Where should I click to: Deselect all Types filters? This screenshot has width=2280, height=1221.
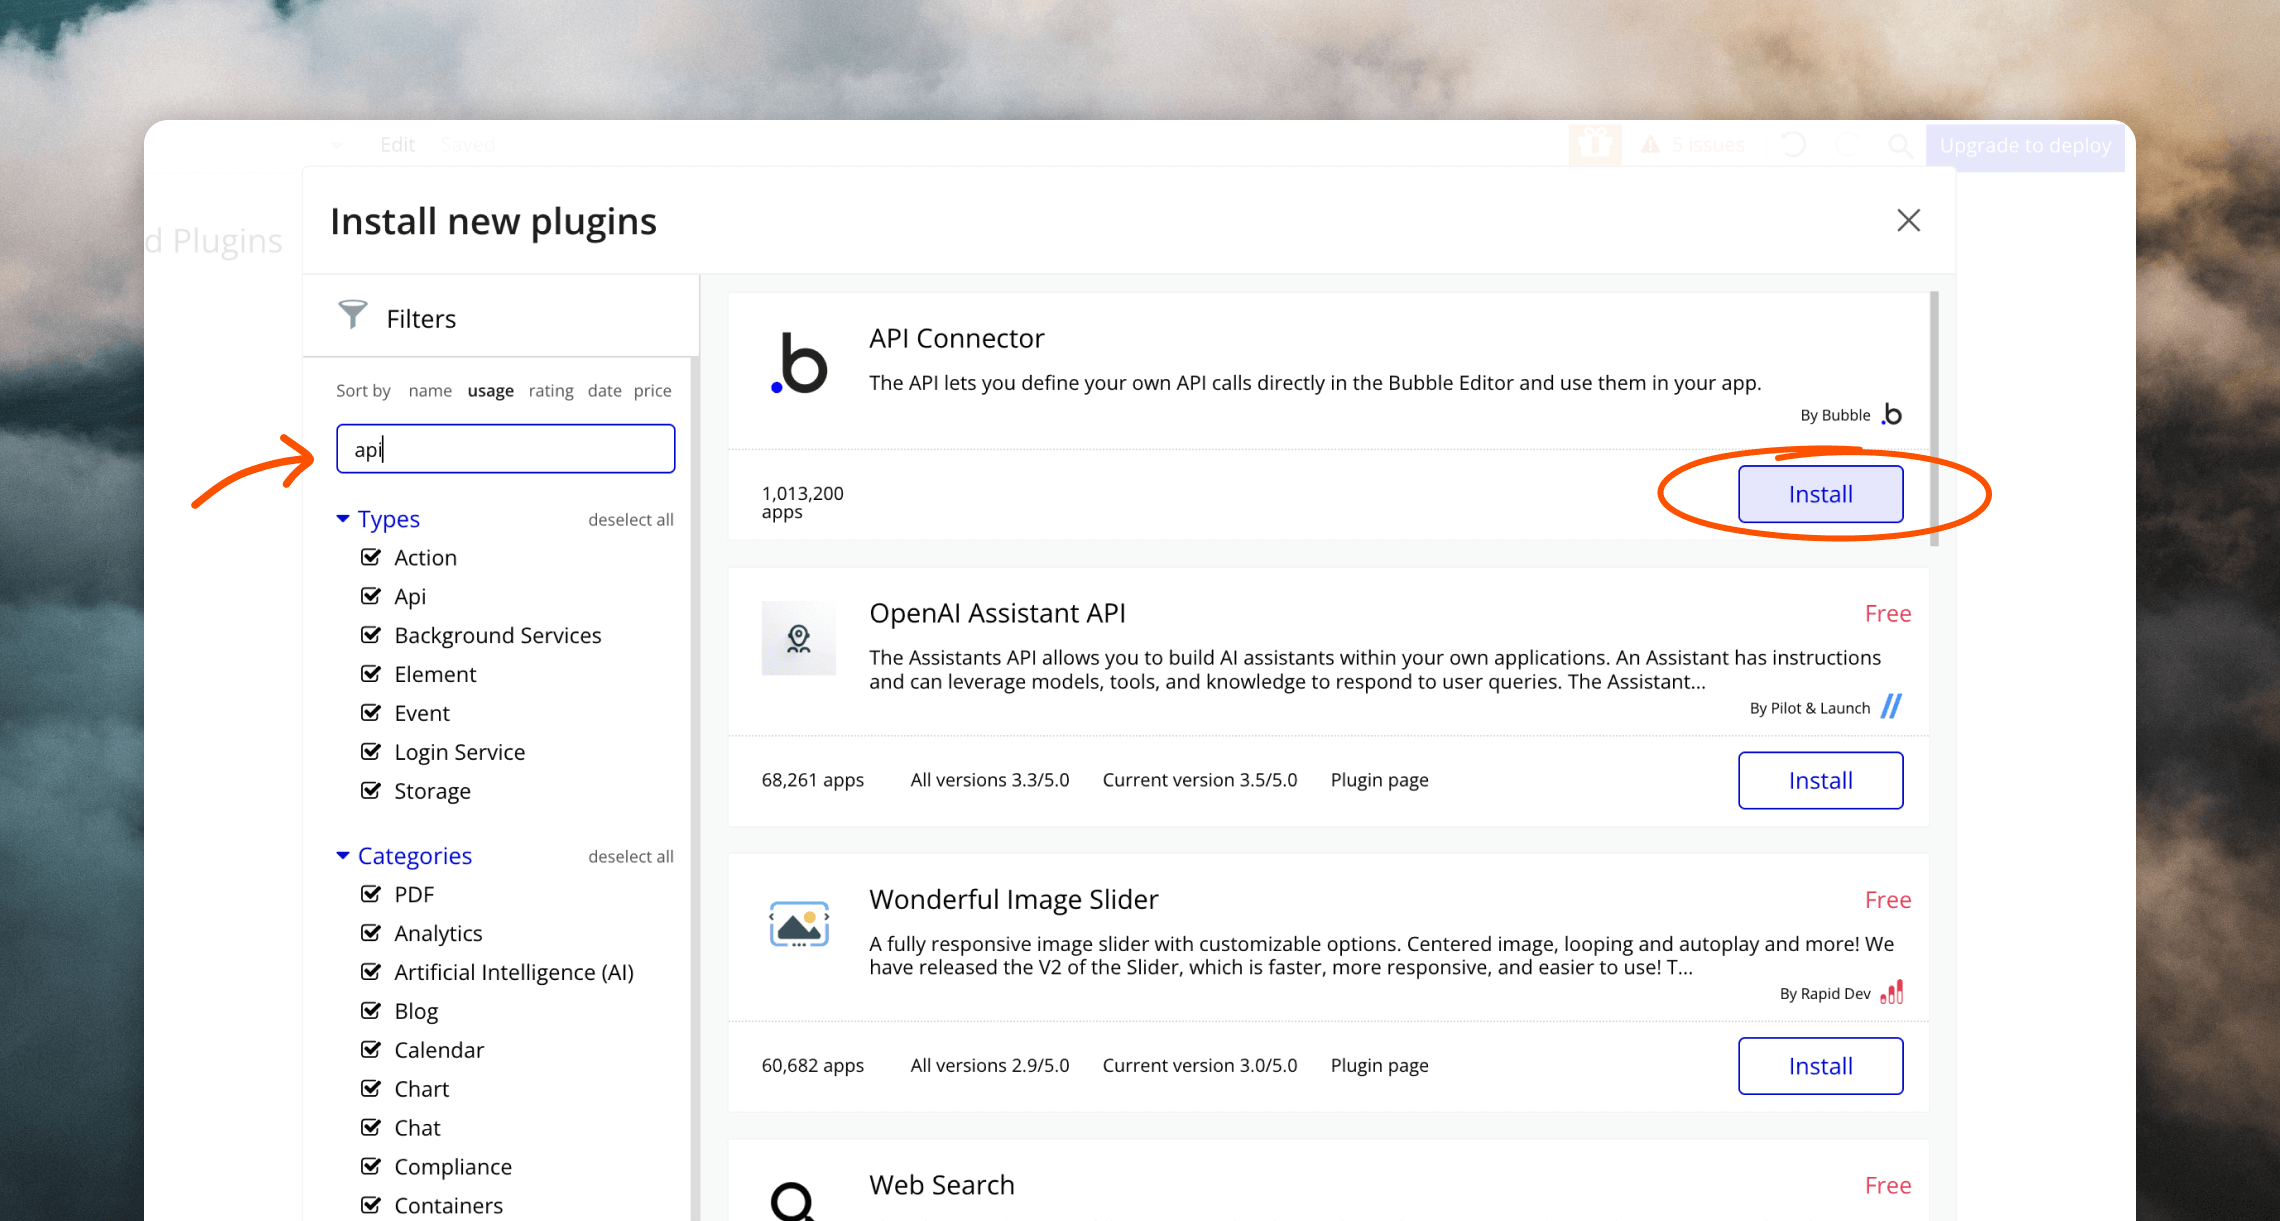[630, 520]
